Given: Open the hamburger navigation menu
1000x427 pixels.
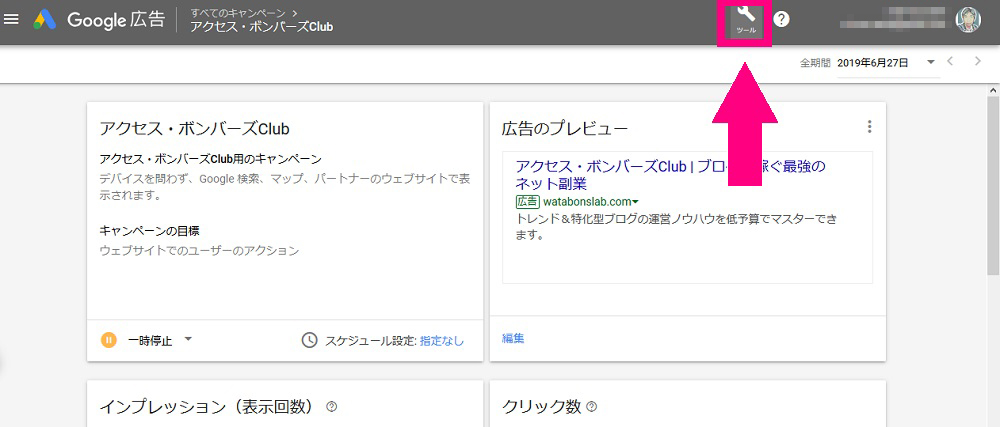Looking at the screenshot, I should 11,20.
